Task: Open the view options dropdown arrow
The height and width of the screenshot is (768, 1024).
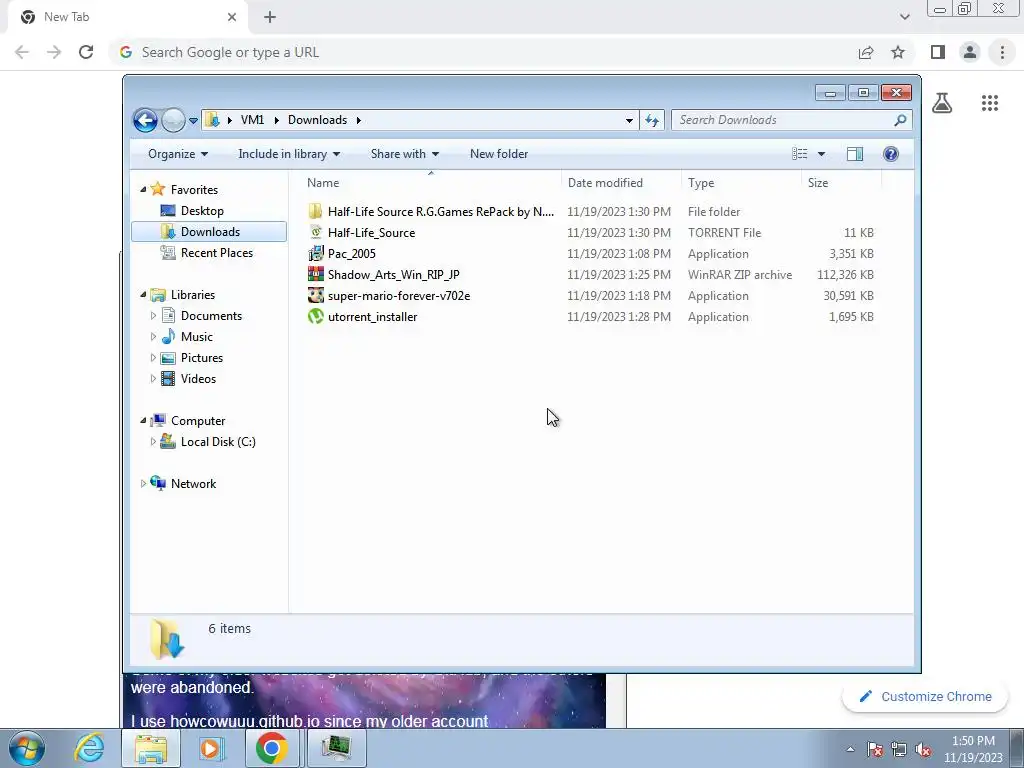Action: coord(821,154)
